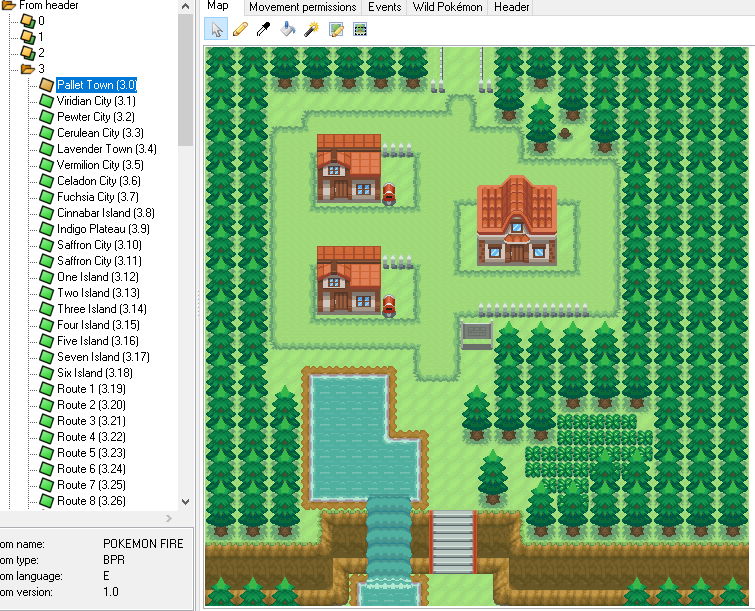Activate the paint bucket fill tool
755x611 pixels.
point(288,29)
